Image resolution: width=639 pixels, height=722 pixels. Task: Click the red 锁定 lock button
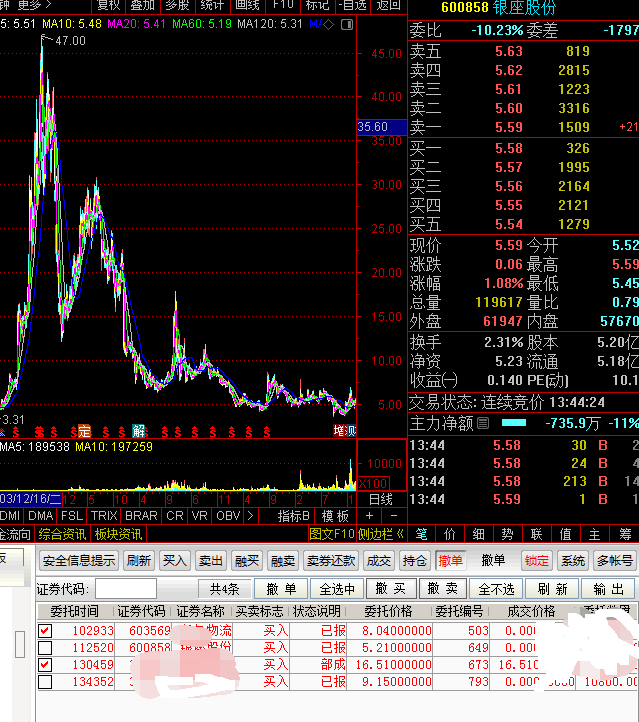coord(537,560)
